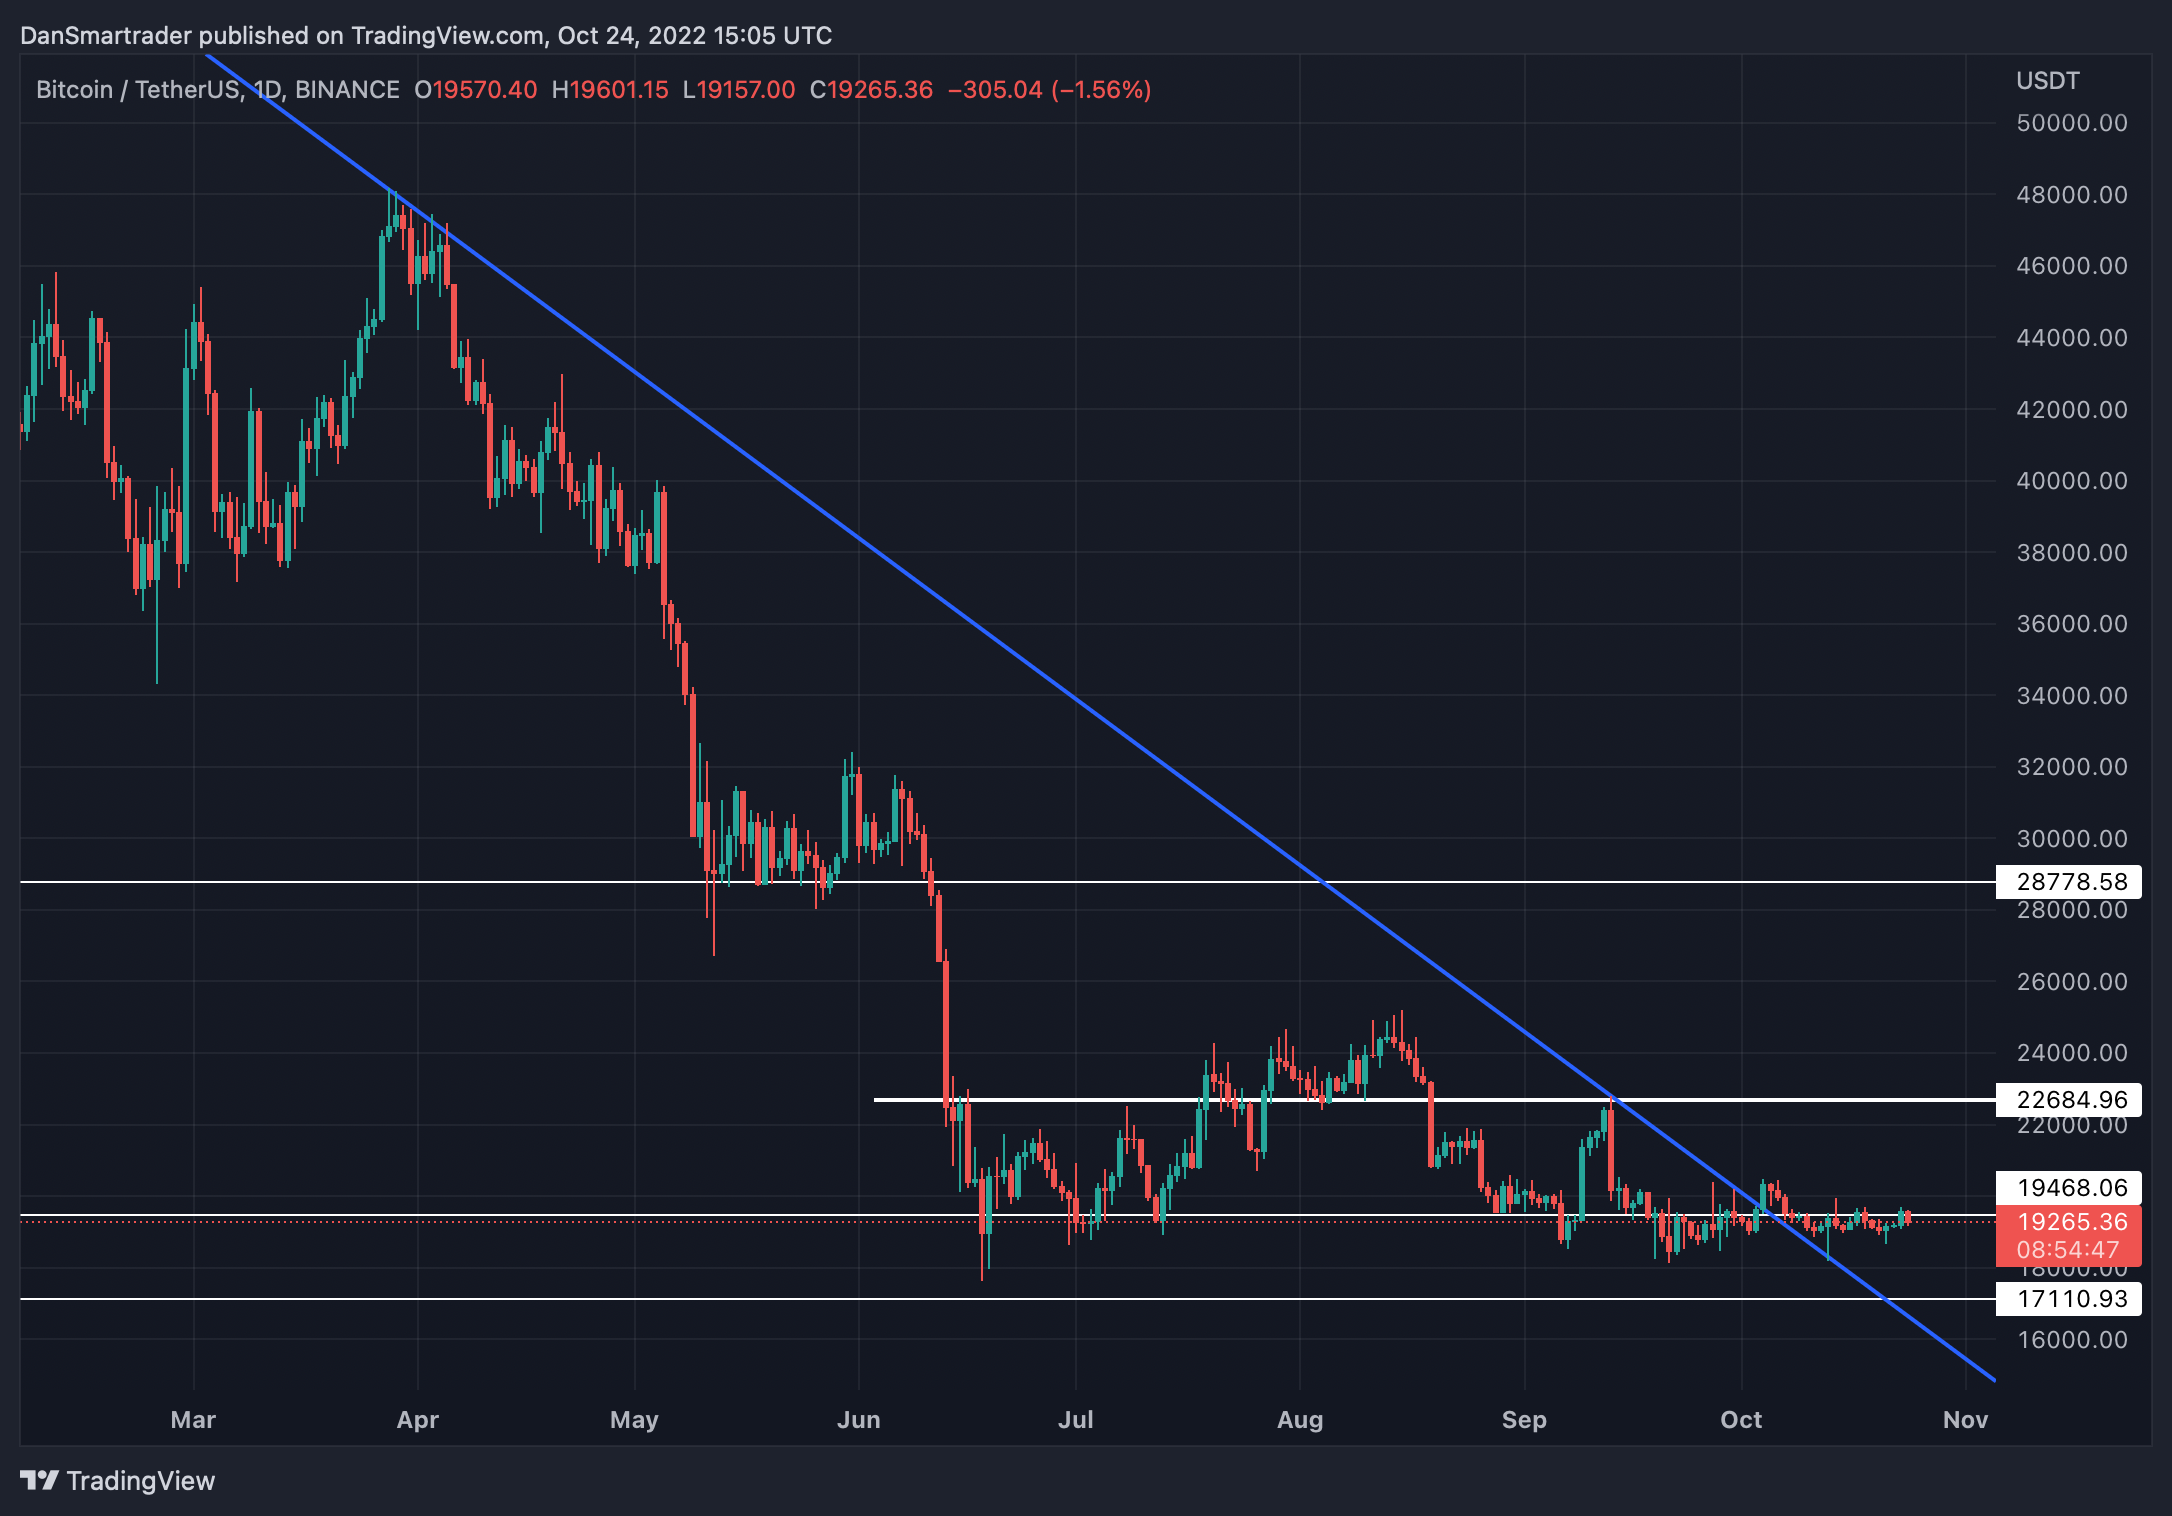The image size is (2172, 1516).
Task: Click the Oct label on time axis
Action: [x=1741, y=1420]
